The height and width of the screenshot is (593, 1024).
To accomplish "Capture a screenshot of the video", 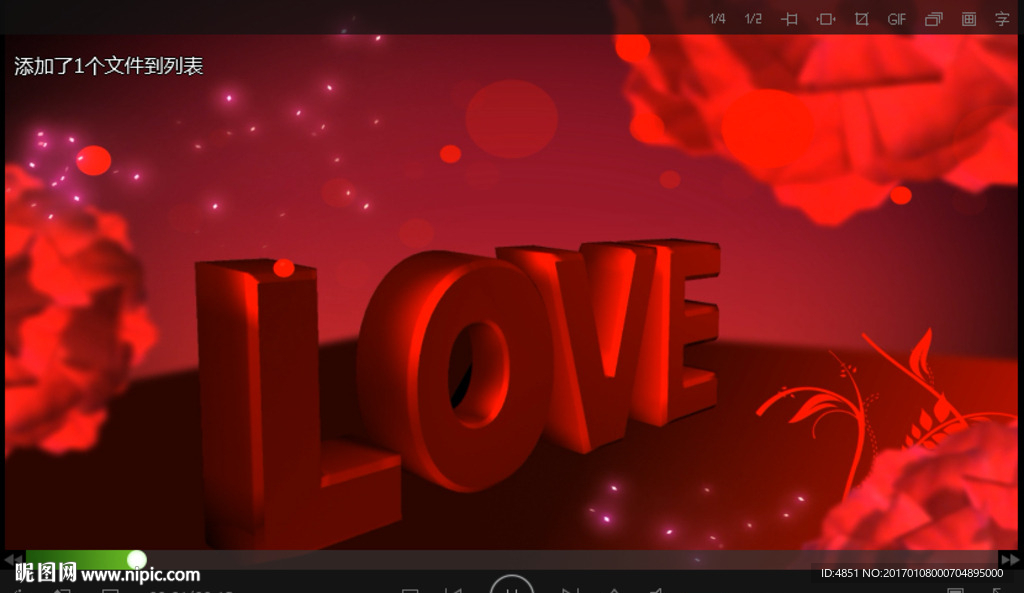I will coord(968,19).
